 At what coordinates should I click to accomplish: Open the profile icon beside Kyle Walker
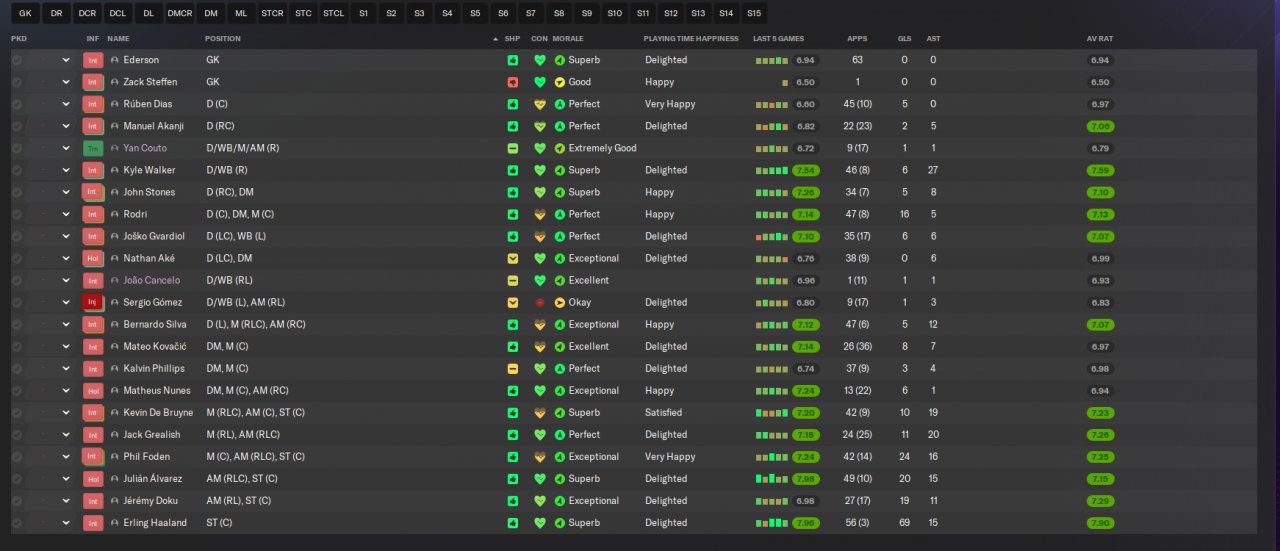point(114,170)
